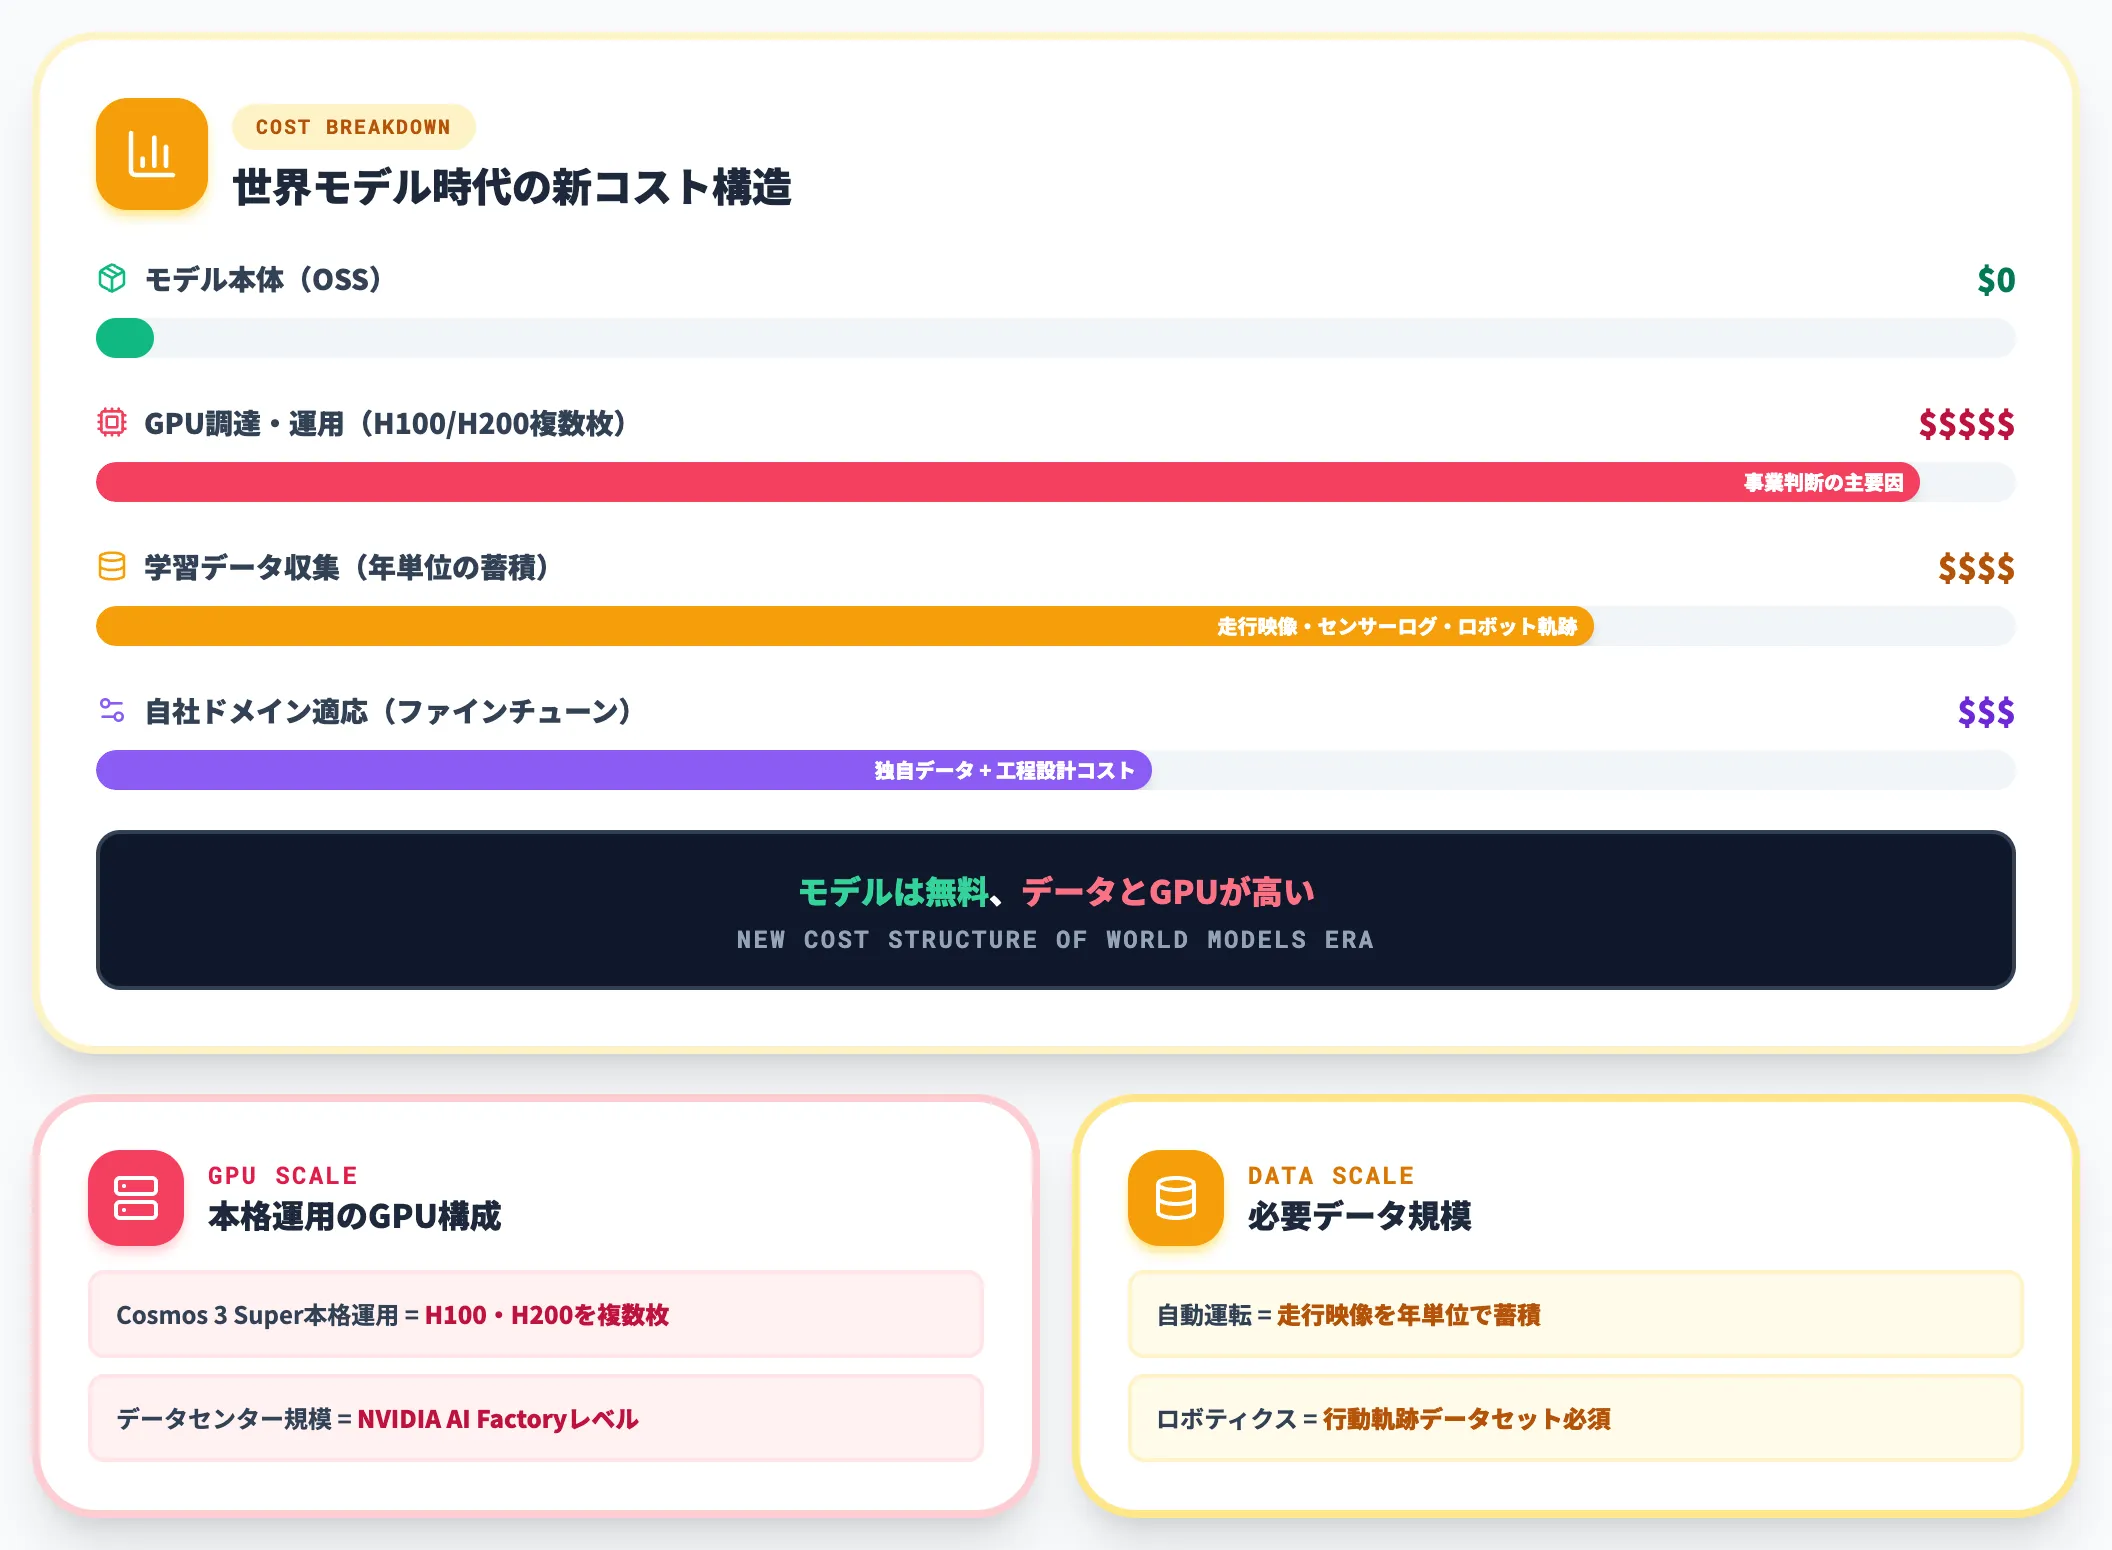Click the モデル本体（OSS） row label
The image size is (2112, 1550).
point(263,279)
